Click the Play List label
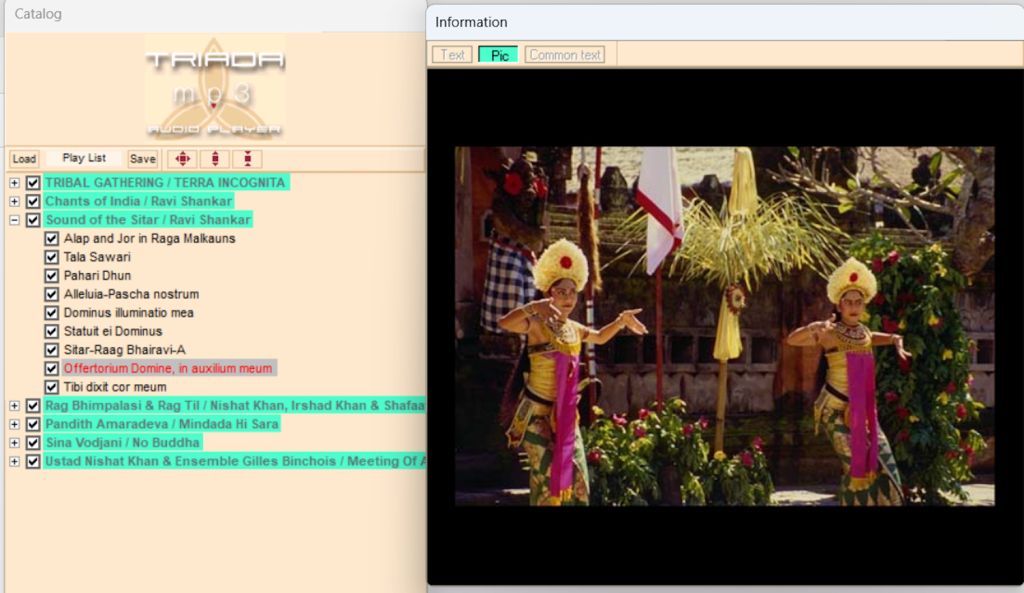The height and width of the screenshot is (593, 1024). (84, 158)
